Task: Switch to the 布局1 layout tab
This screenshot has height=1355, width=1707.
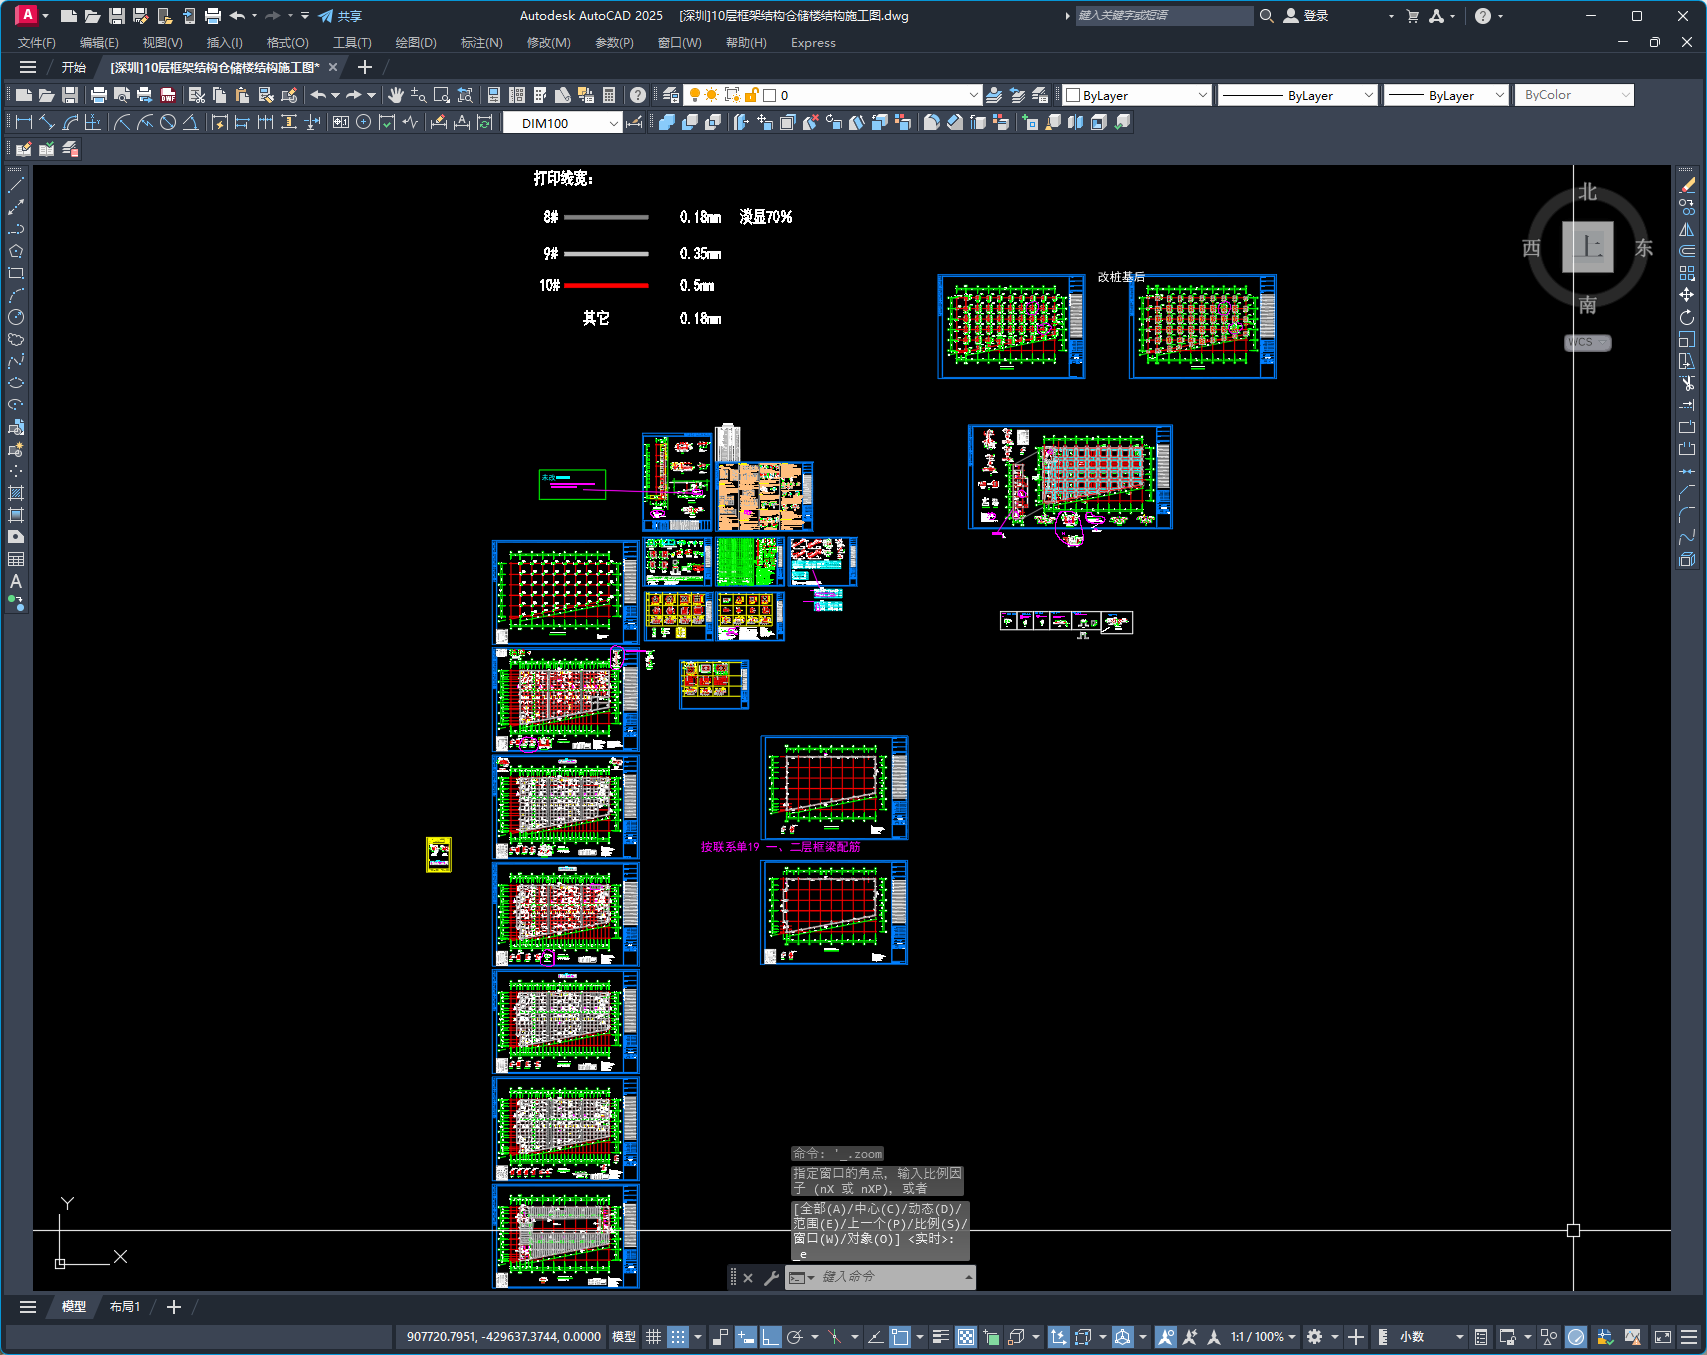Action: [x=125, y=1306]
